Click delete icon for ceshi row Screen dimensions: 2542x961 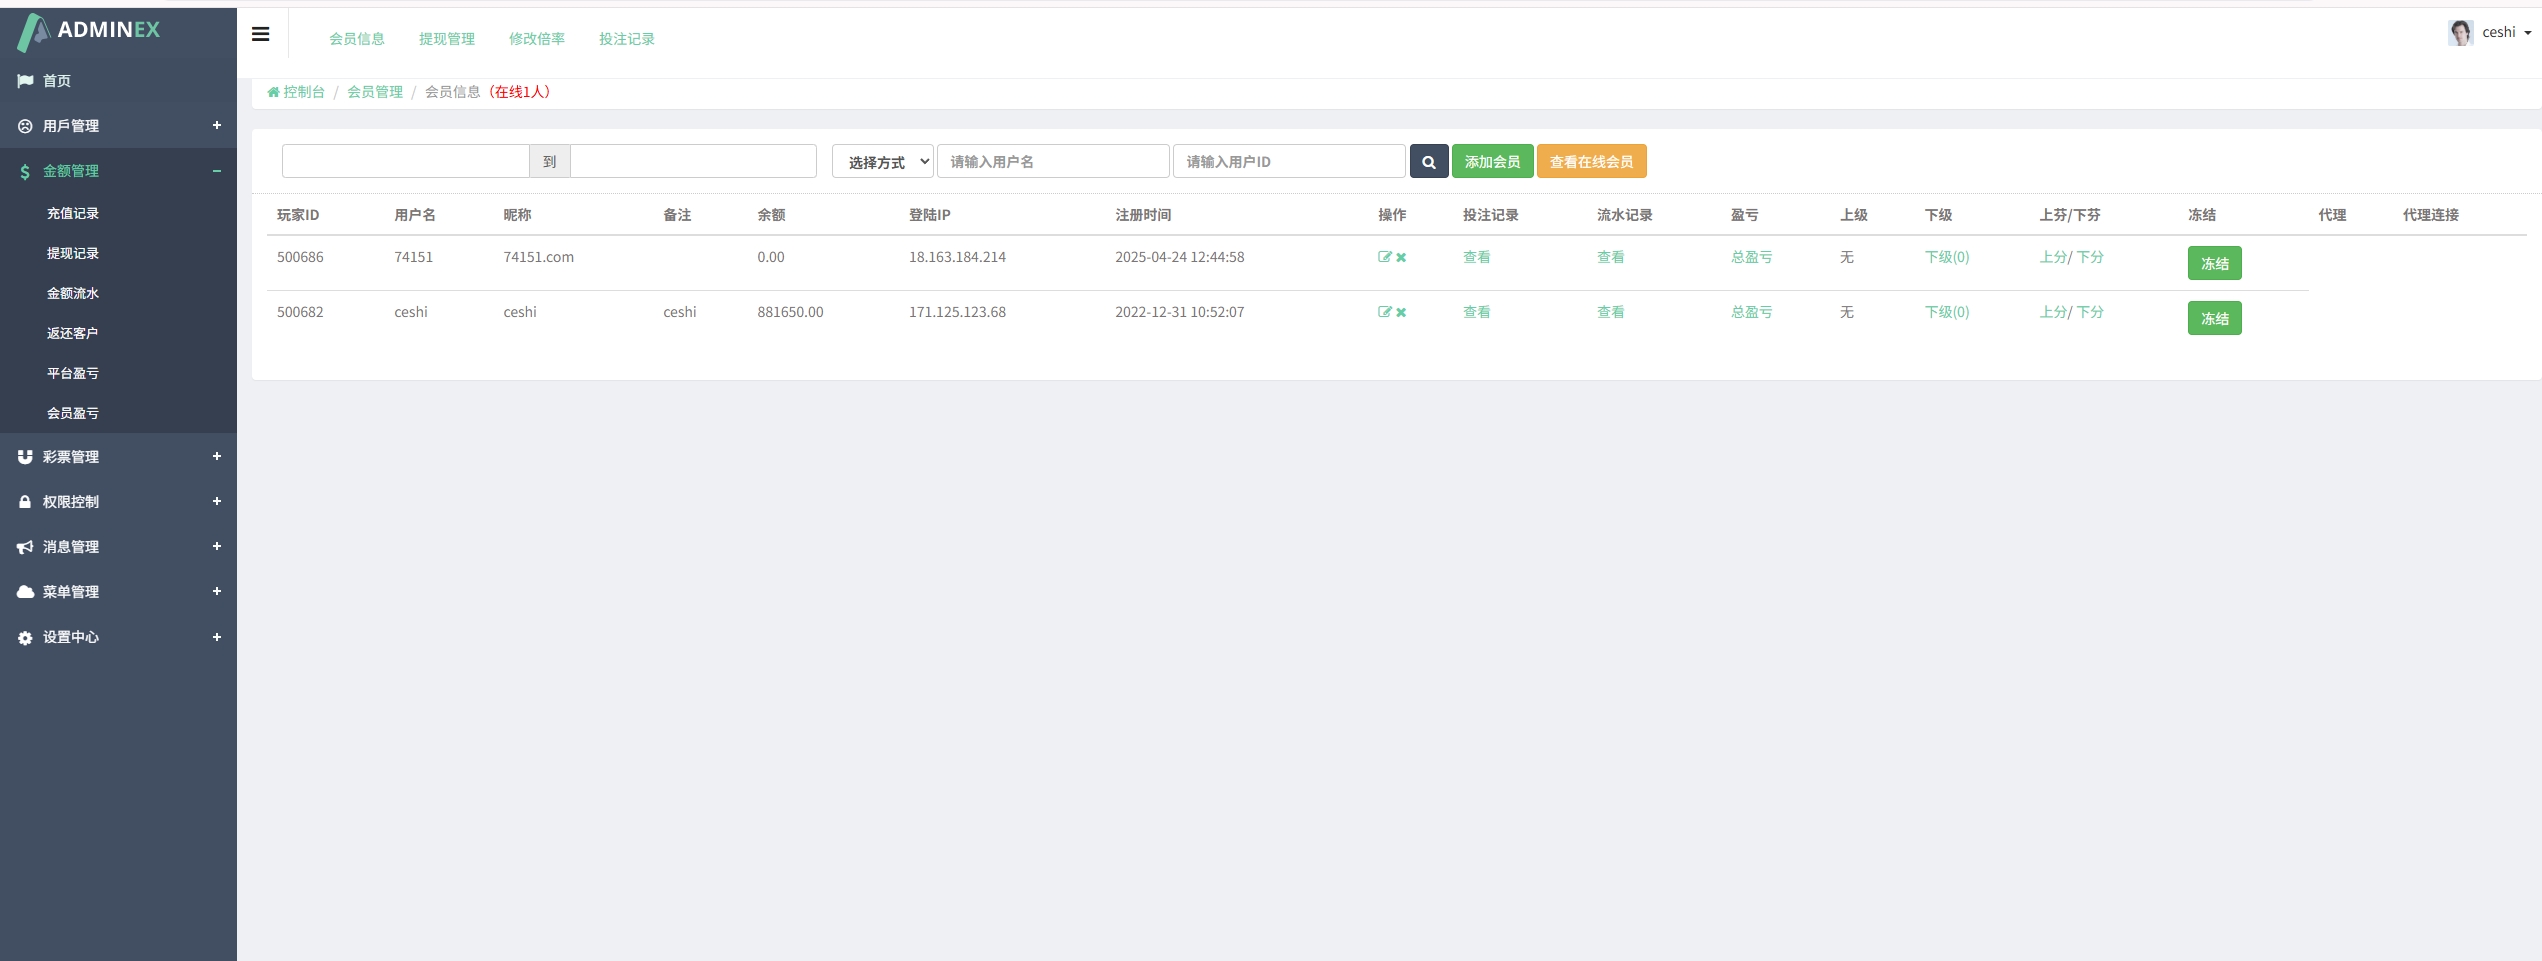click(1401, 313)
